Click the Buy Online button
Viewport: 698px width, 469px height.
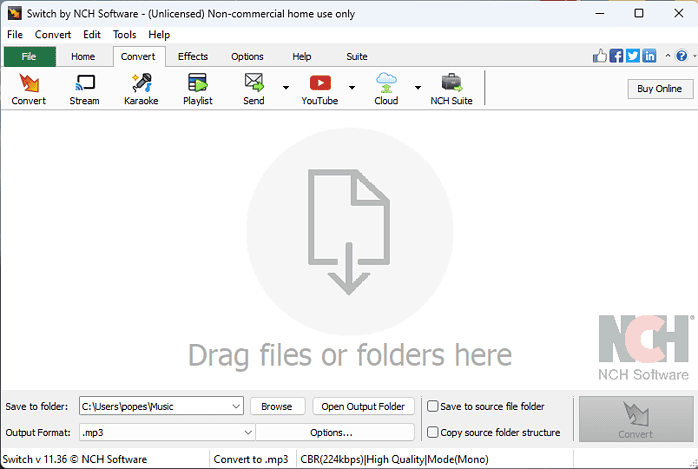660,88
